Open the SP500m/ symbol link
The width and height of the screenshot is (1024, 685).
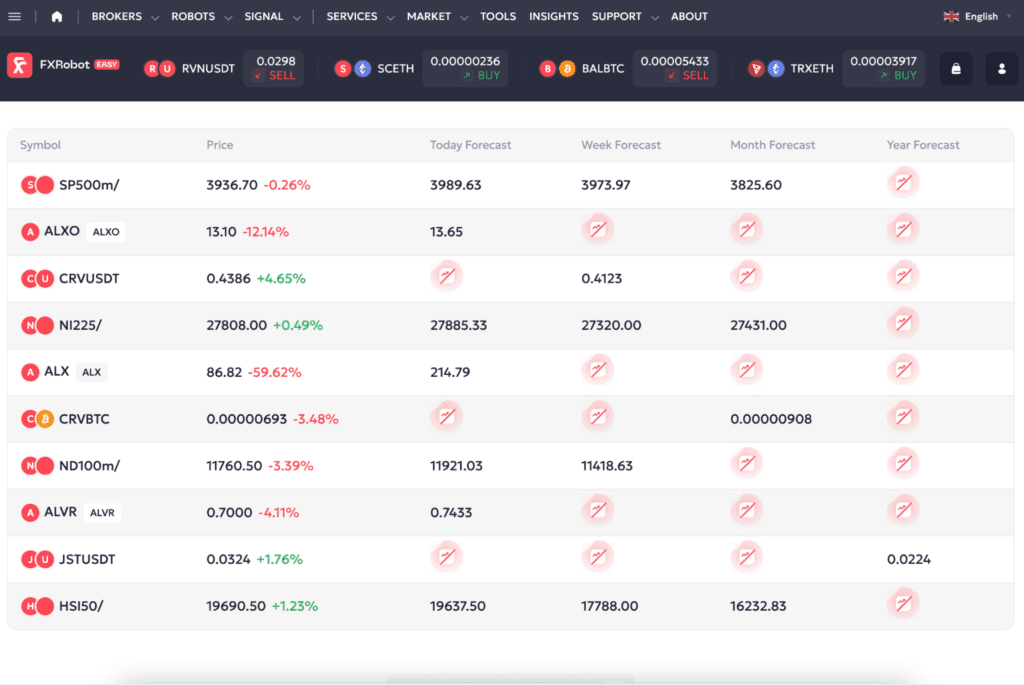pyautogui.click(x=89, y=185)
